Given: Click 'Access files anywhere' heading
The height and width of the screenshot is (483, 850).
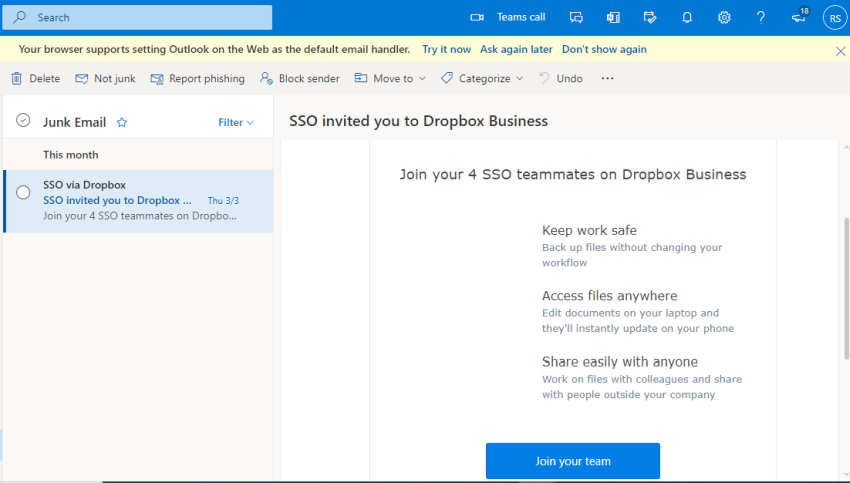Looking at the screenshot, I should (609, 296).
